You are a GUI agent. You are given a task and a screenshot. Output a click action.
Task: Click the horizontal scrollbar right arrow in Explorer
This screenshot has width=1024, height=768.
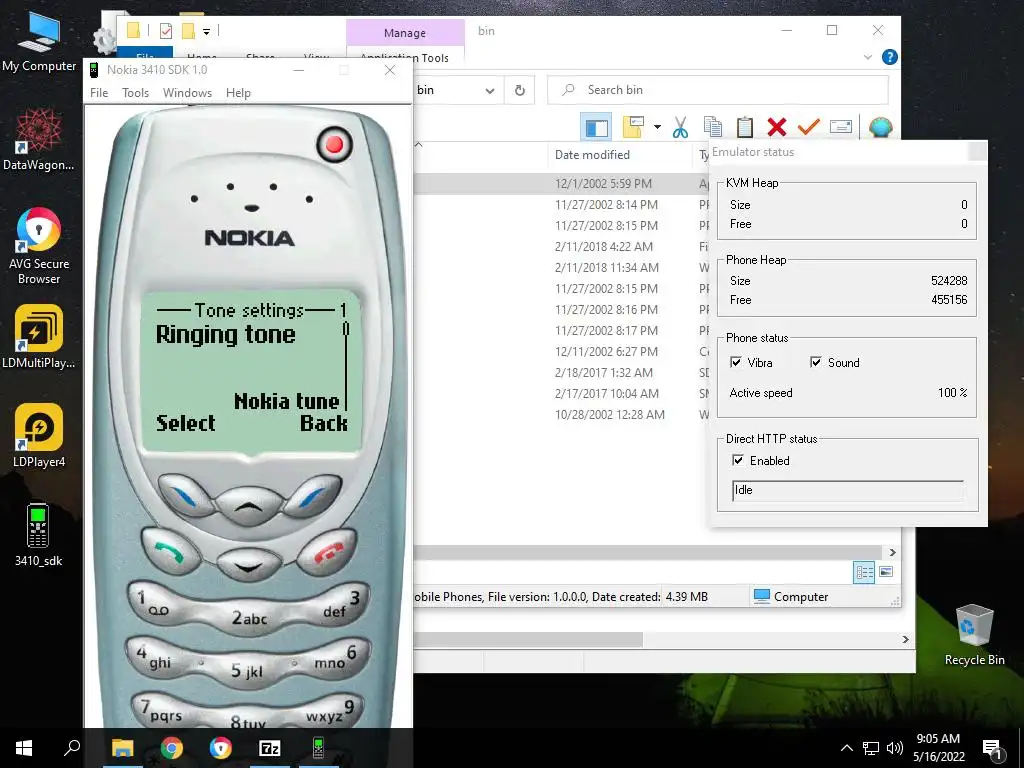(x=893, y=552)
